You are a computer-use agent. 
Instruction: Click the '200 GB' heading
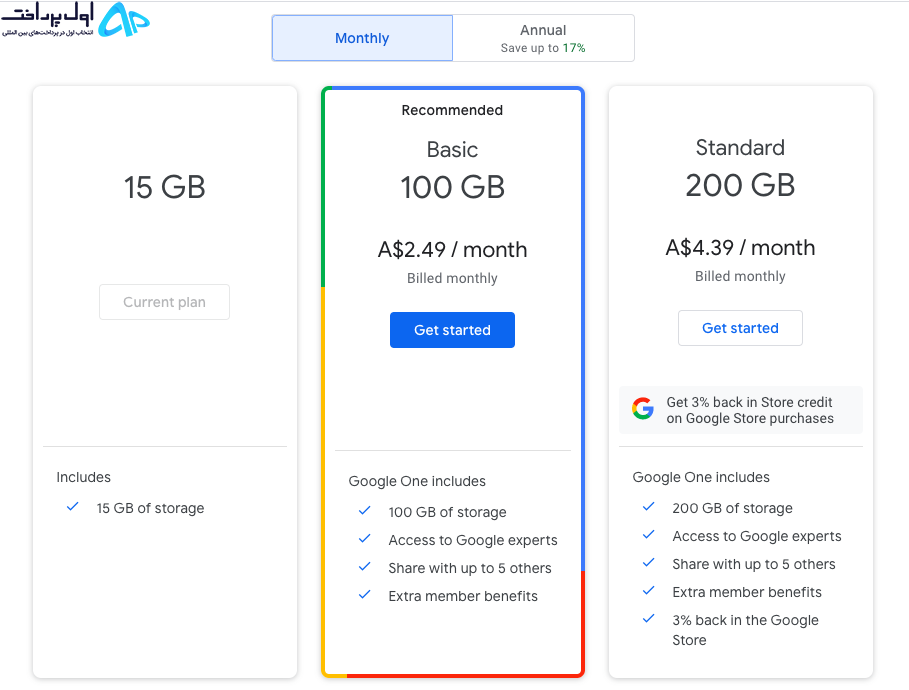coord(740,186)
